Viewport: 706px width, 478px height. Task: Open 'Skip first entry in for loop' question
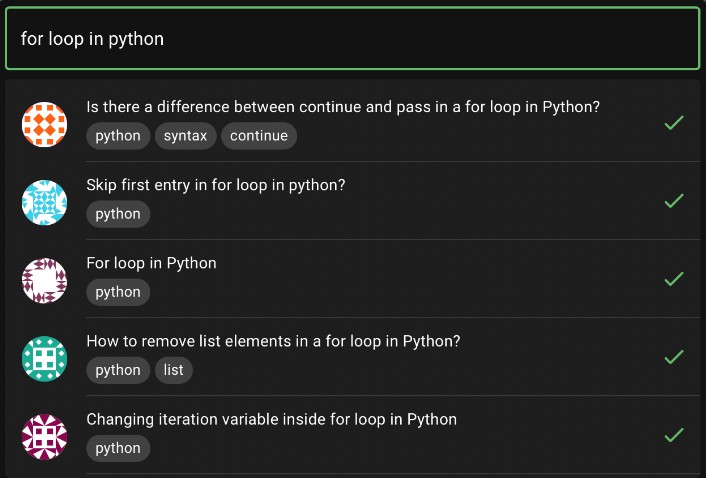(215, 185)
